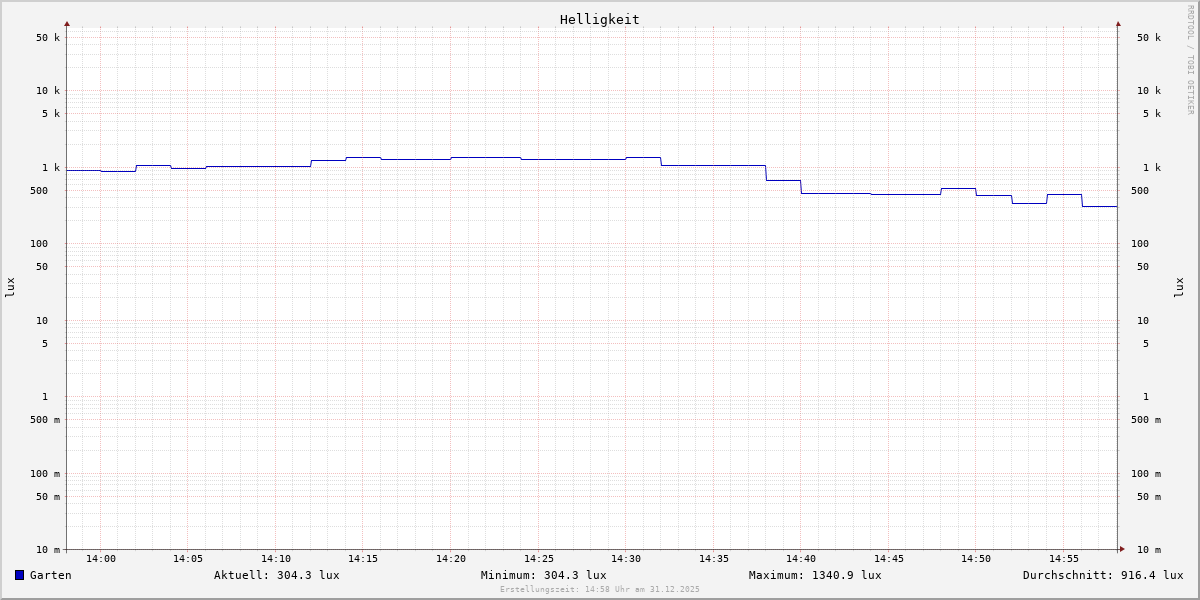Viewport: 1200px width, 600px height.
Task: Click the right vertical lux axis label
Action: [x=1179, y=287]
